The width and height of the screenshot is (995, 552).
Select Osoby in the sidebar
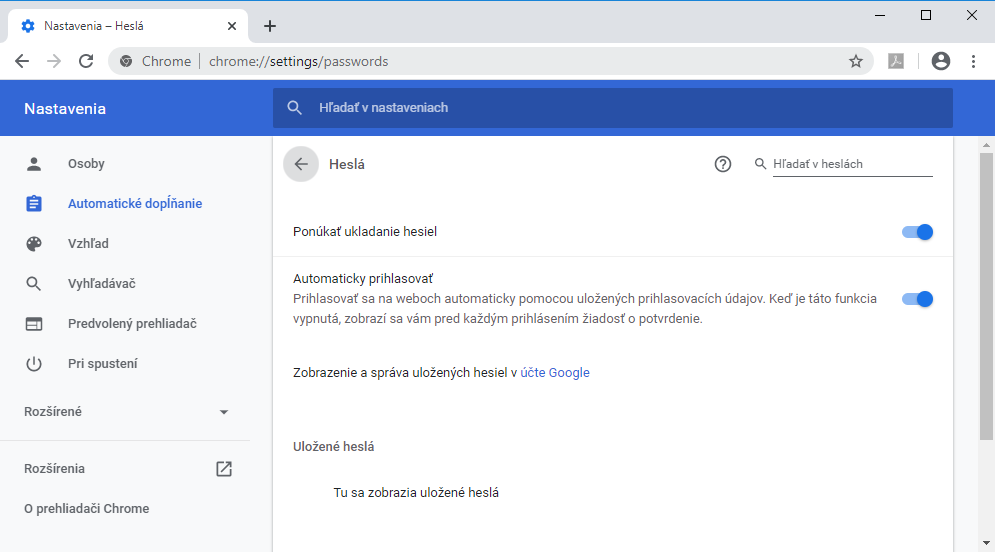[x=86, y=164]
